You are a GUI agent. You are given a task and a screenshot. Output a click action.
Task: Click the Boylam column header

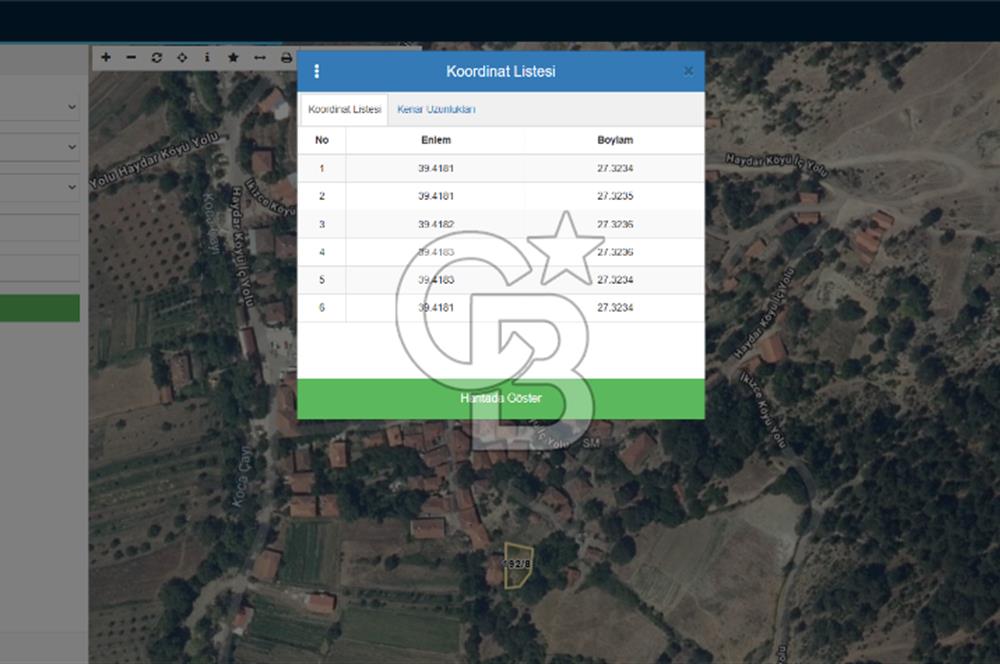click(x=615, y=140)
